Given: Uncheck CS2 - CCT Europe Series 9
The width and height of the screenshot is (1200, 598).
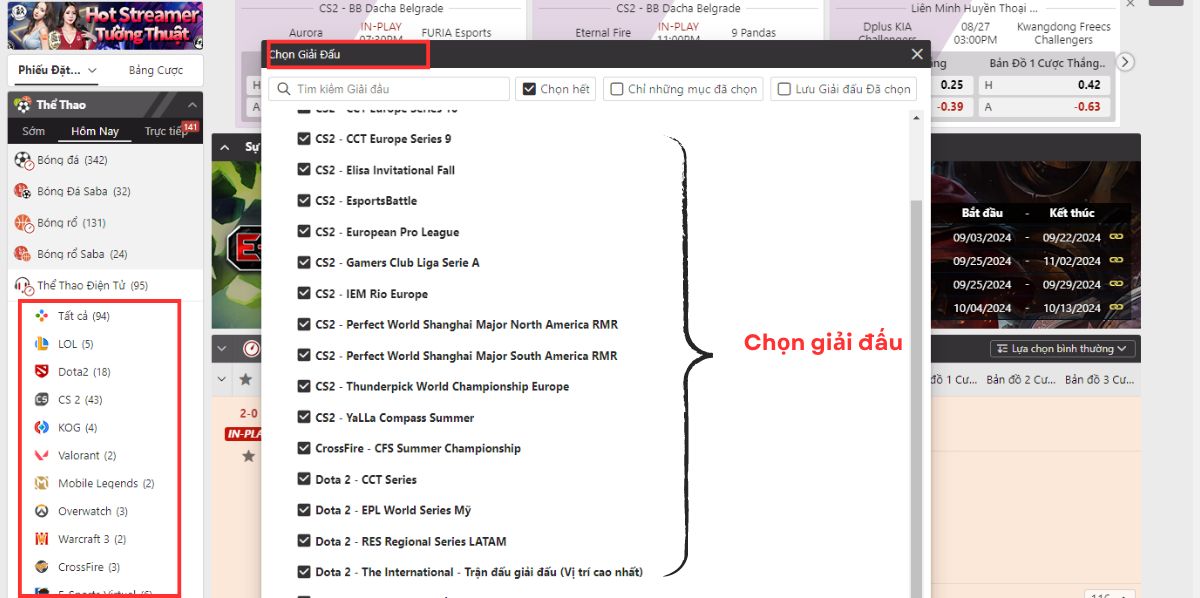Looking at the screenshot, I should [x=304, y=139].
